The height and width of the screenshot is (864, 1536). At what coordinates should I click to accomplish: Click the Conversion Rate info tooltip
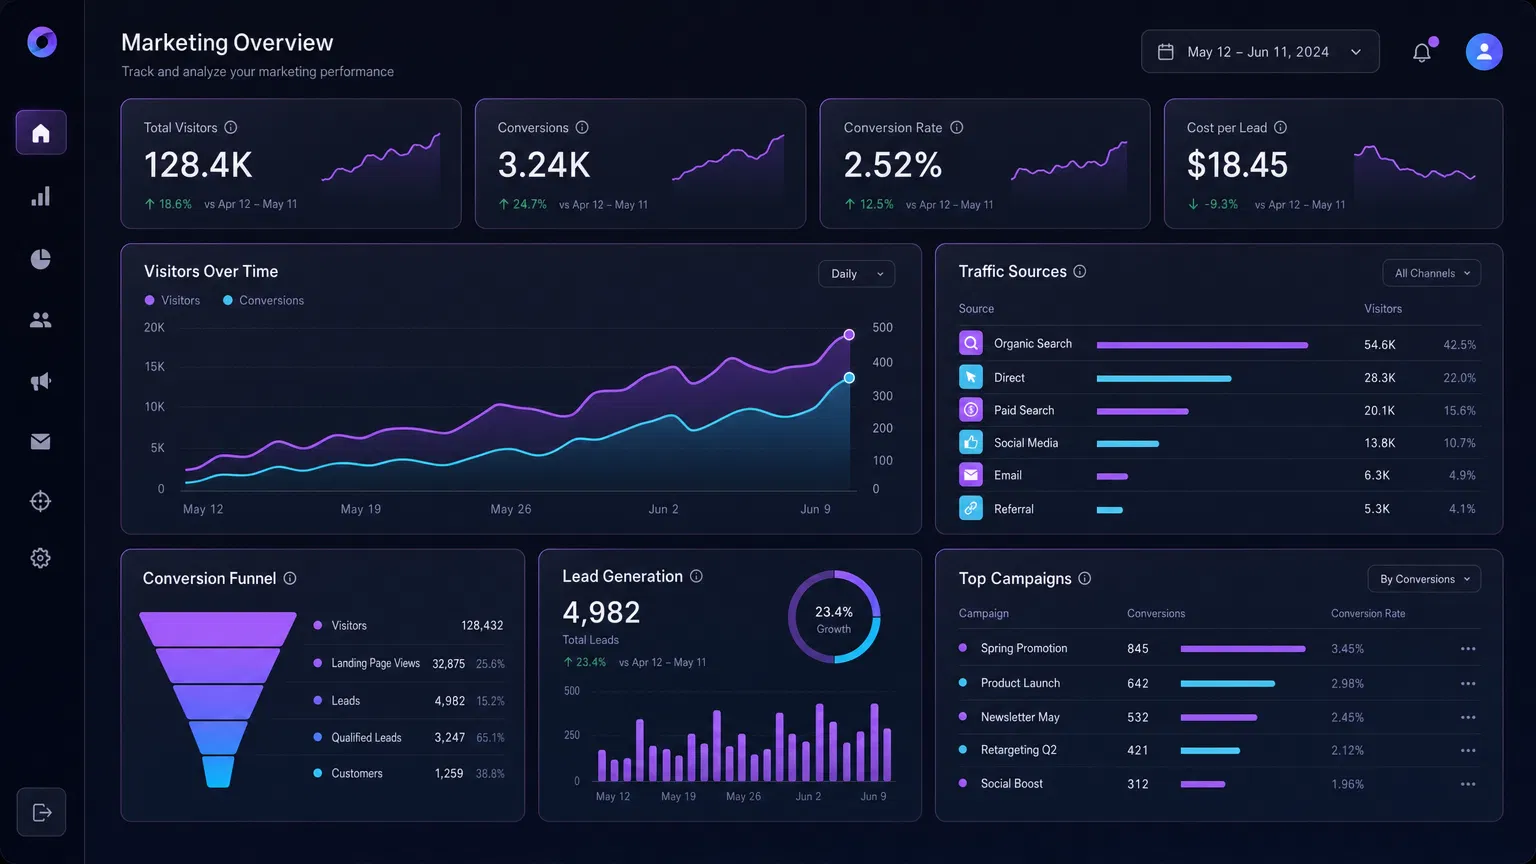[957, 127]
